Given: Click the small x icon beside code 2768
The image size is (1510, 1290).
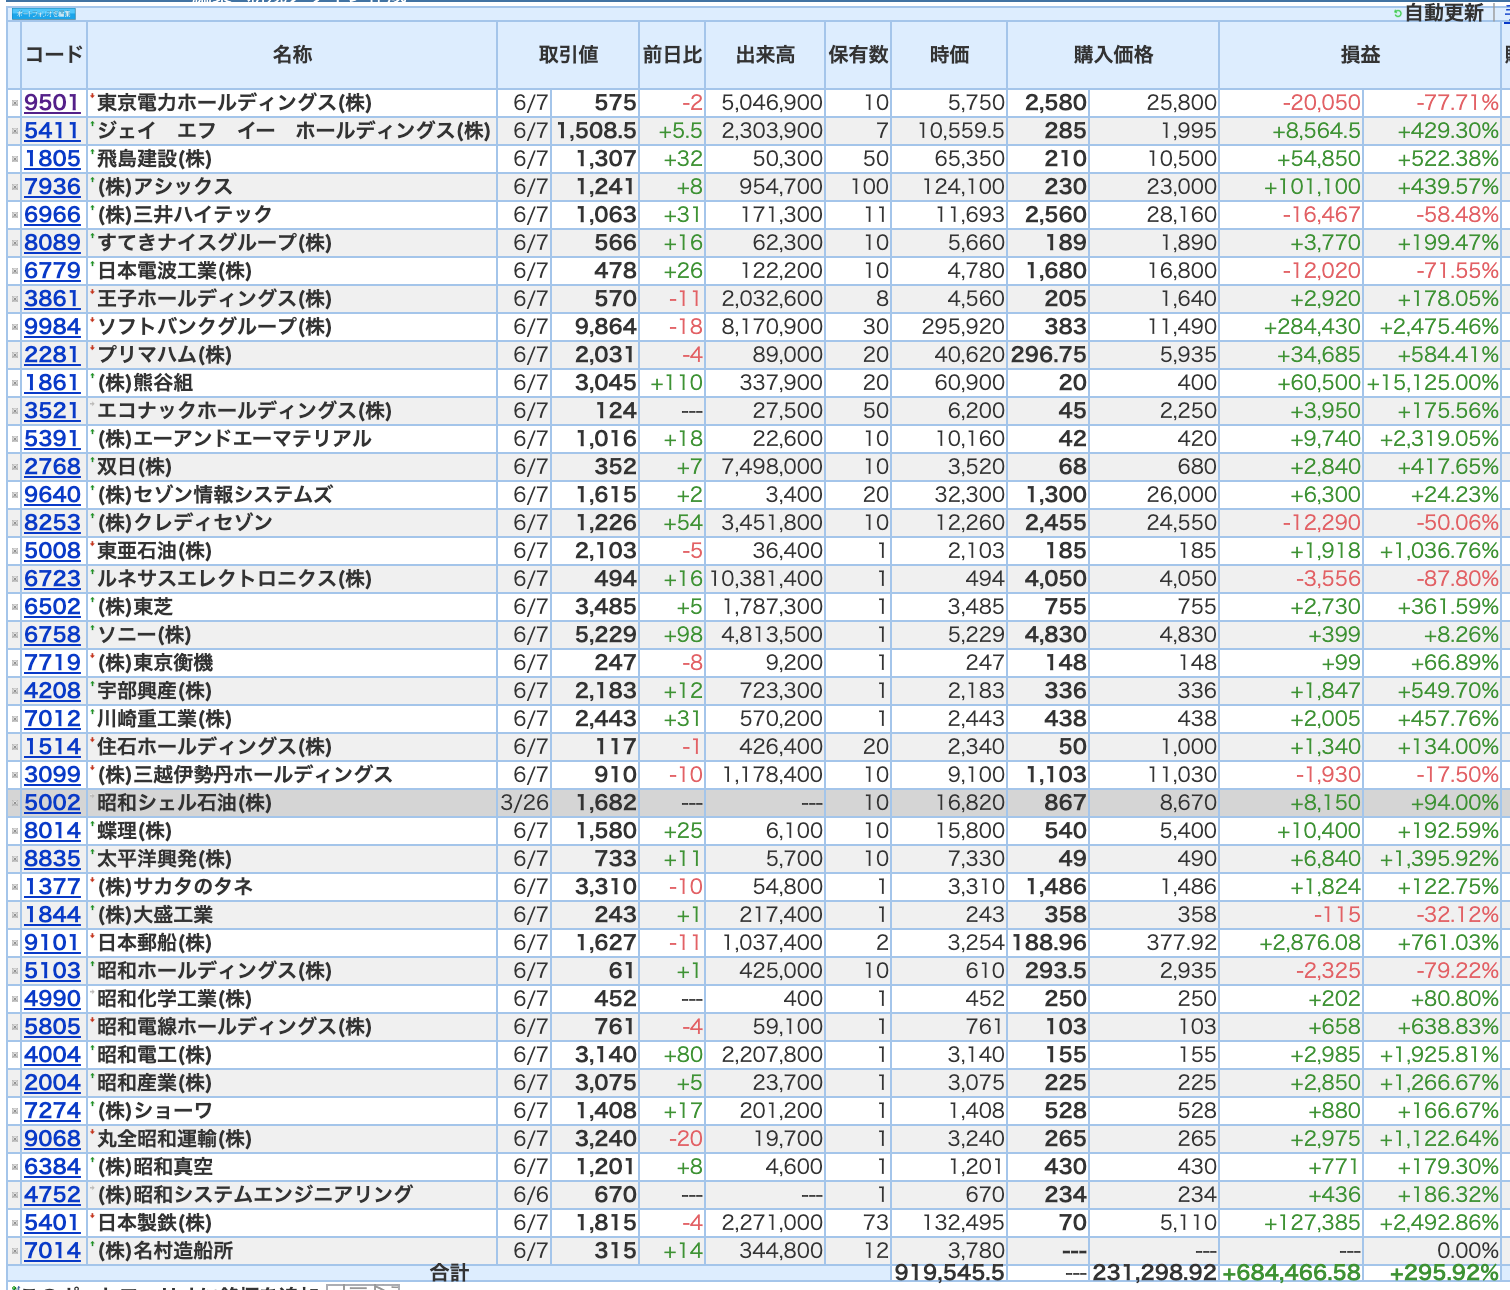Looking at the screenshot, I should [15, 467].
